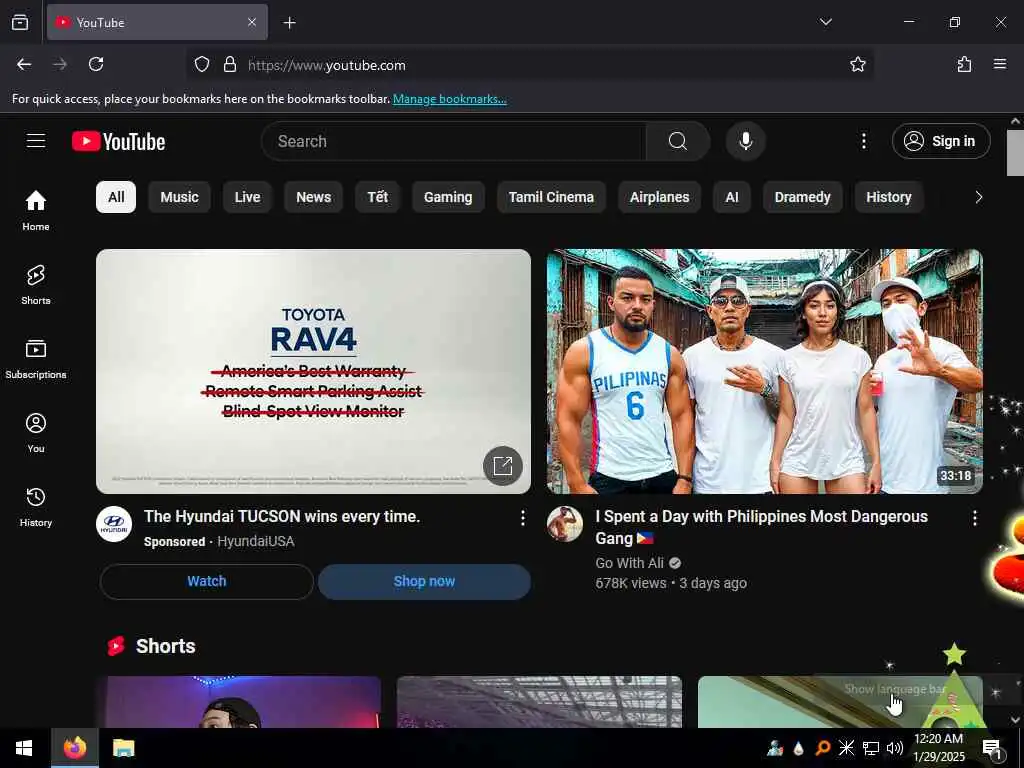
Task: Bookmark this page with star icon
Action: pyautogui.click(x=857, y=64)
